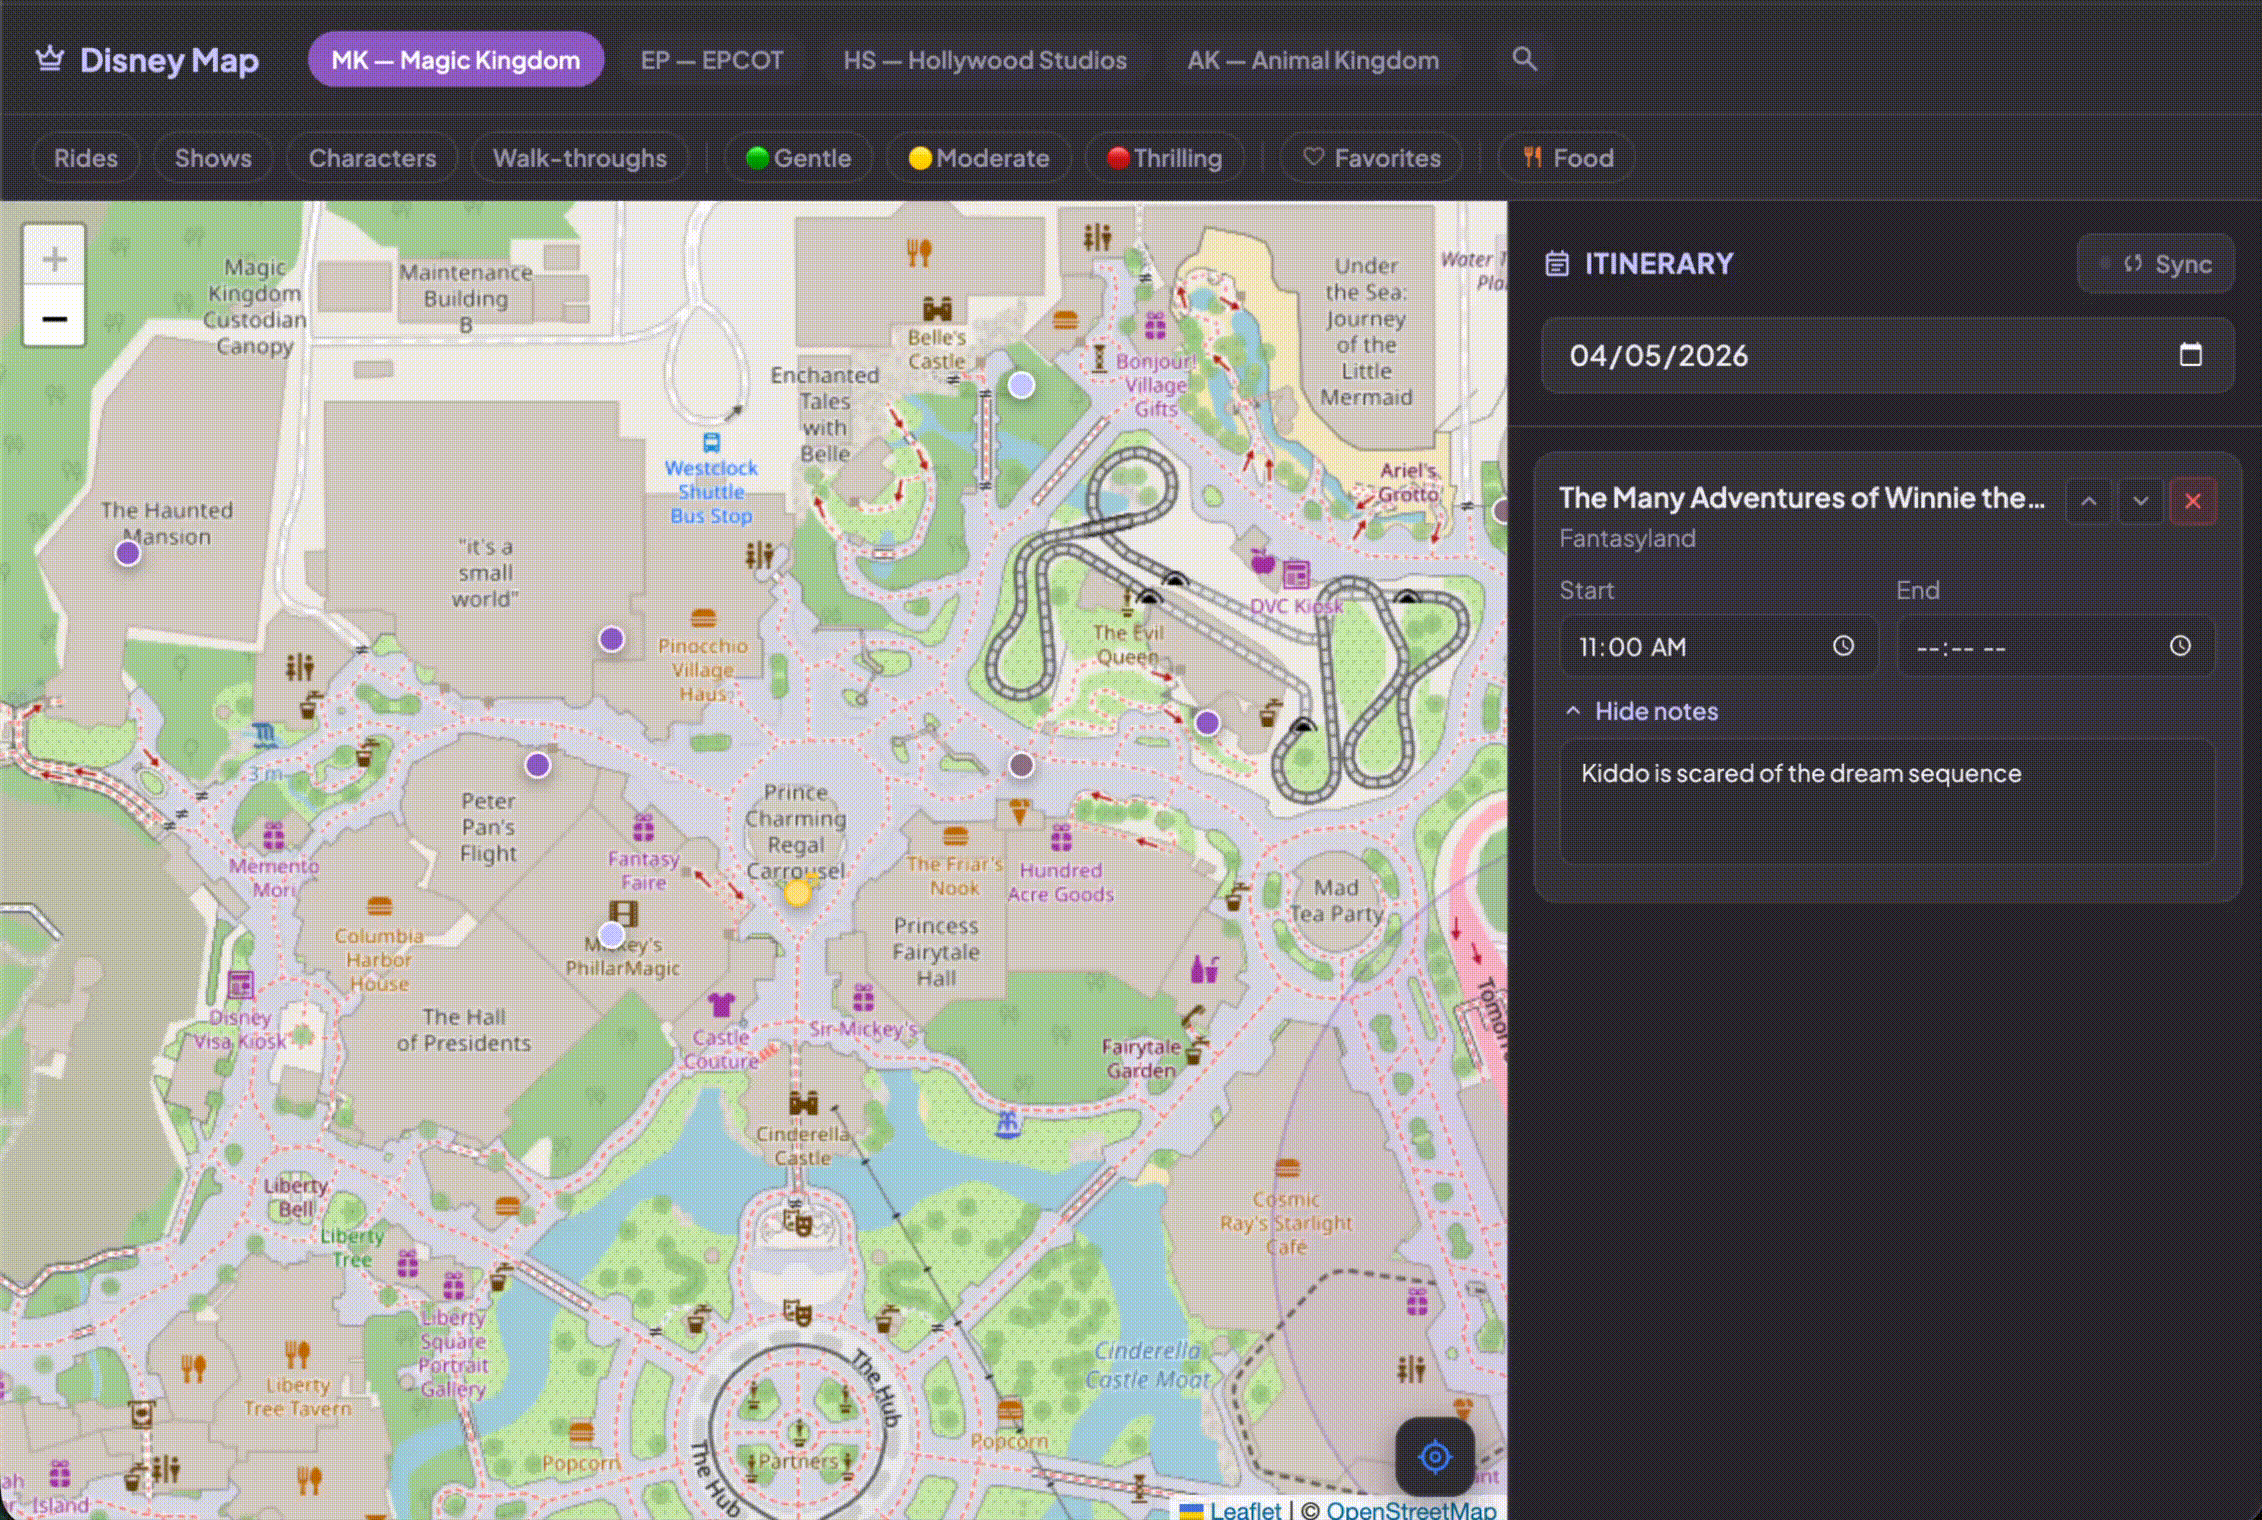Click the Westclock Shuttle Bus Stop icon
Viewport: 2262px width, 1520px height.
(711, 443)
